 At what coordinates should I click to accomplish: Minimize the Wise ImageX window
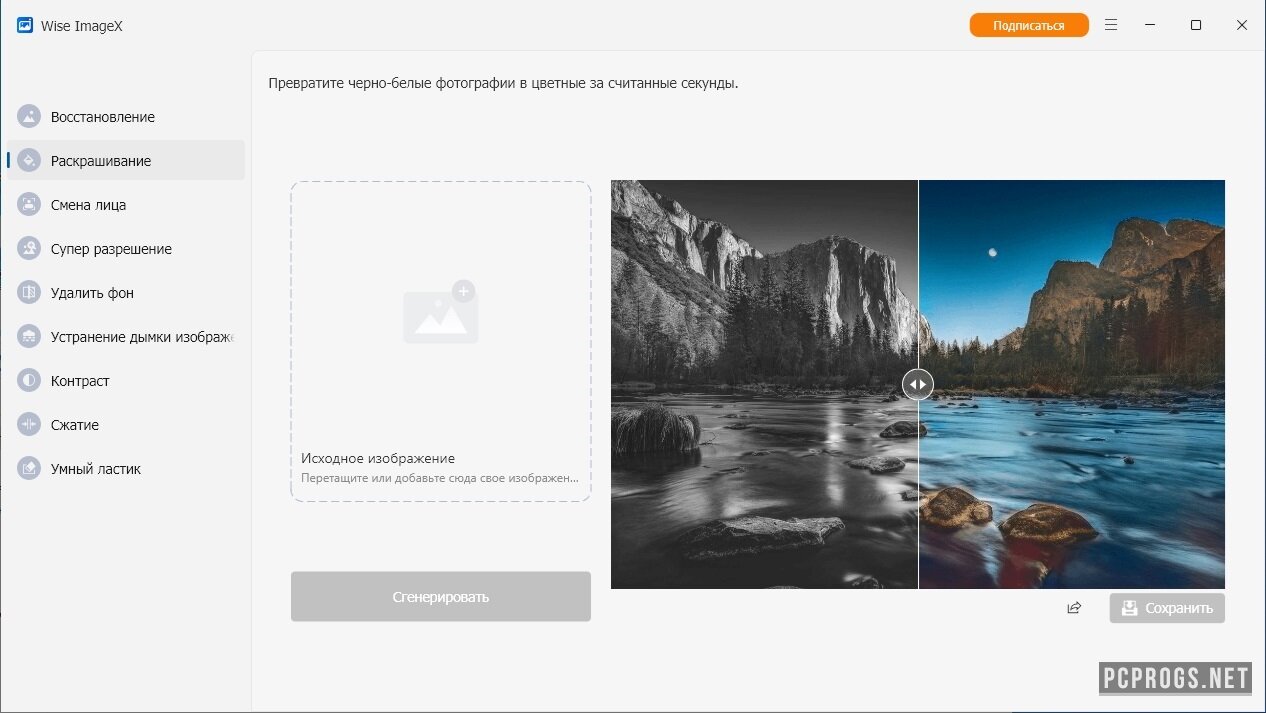tap(1151, 25)
